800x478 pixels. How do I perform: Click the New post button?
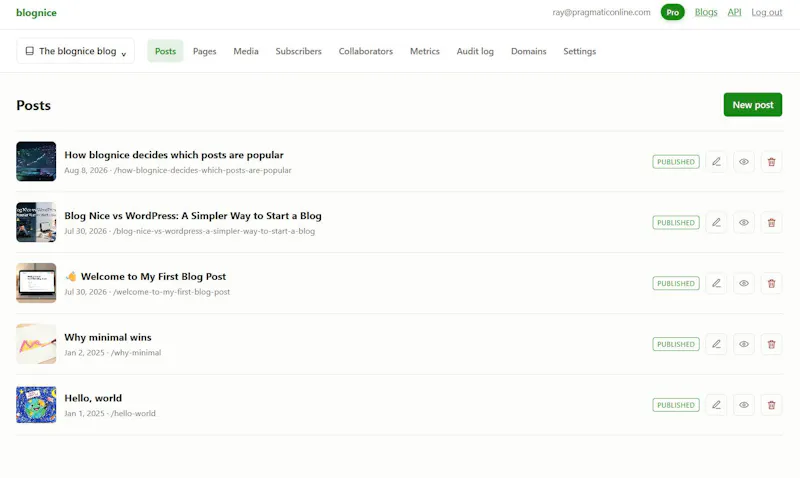[x=753, y=105]
